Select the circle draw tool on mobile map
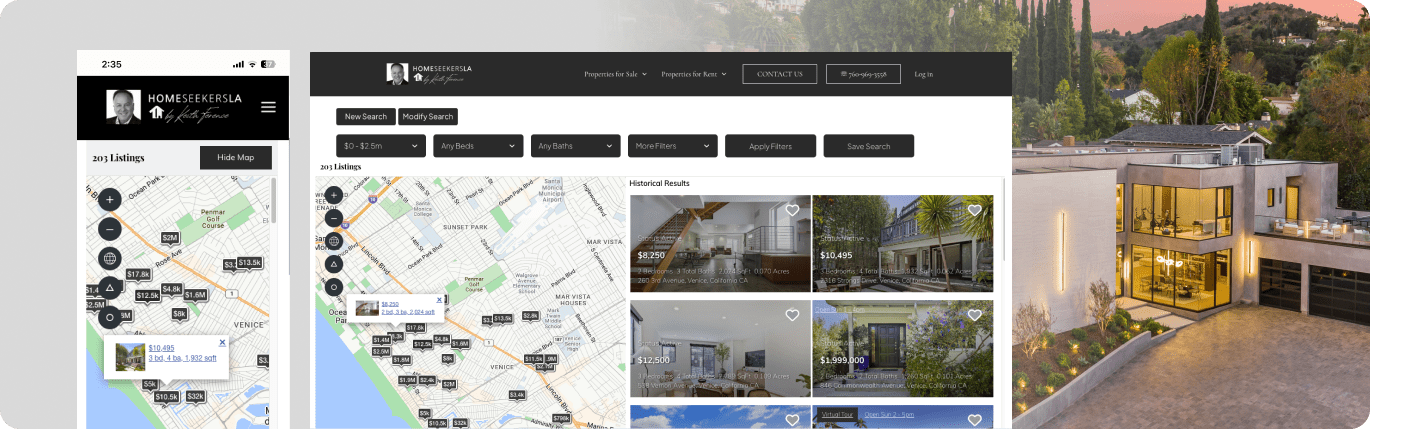 110,318
